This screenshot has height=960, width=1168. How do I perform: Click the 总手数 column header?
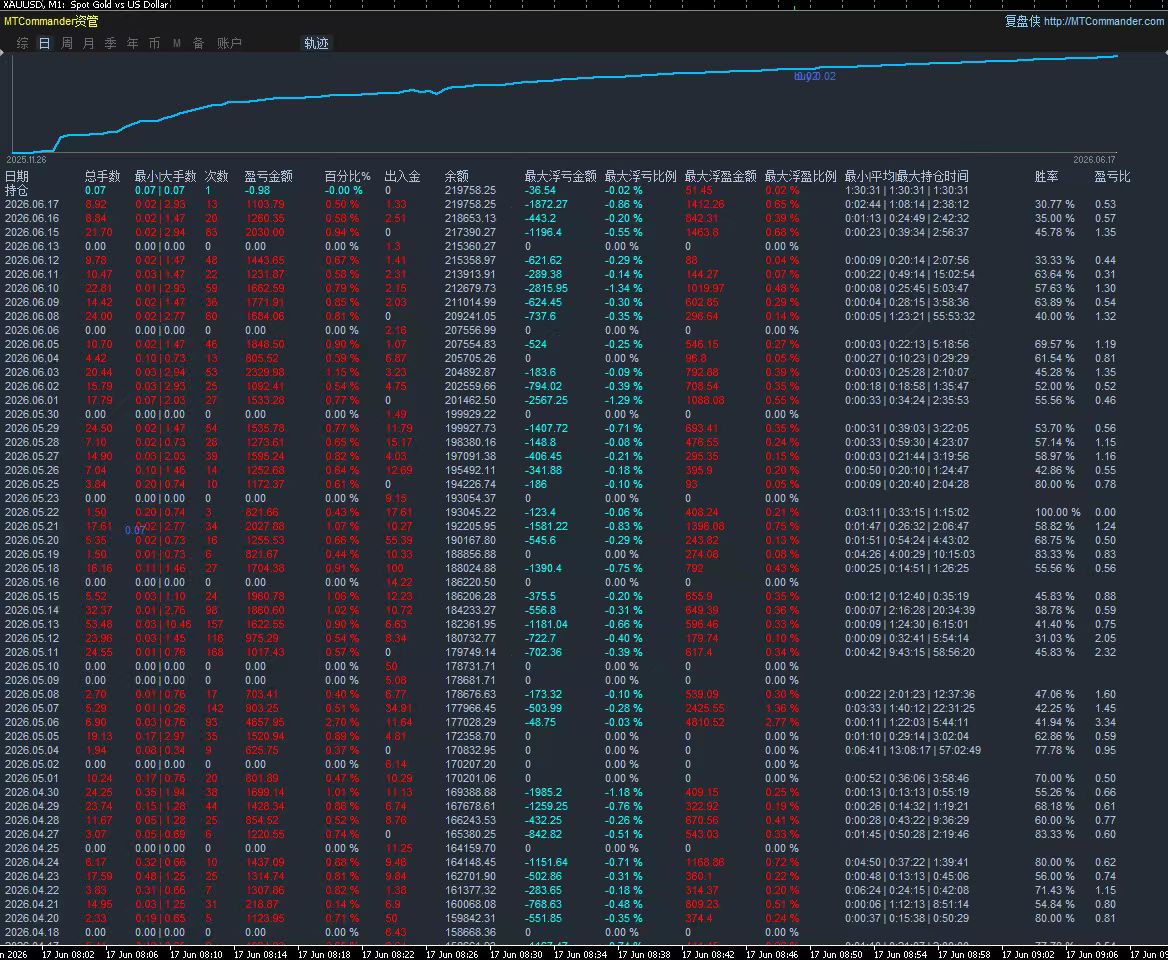(x=102, y=177)
